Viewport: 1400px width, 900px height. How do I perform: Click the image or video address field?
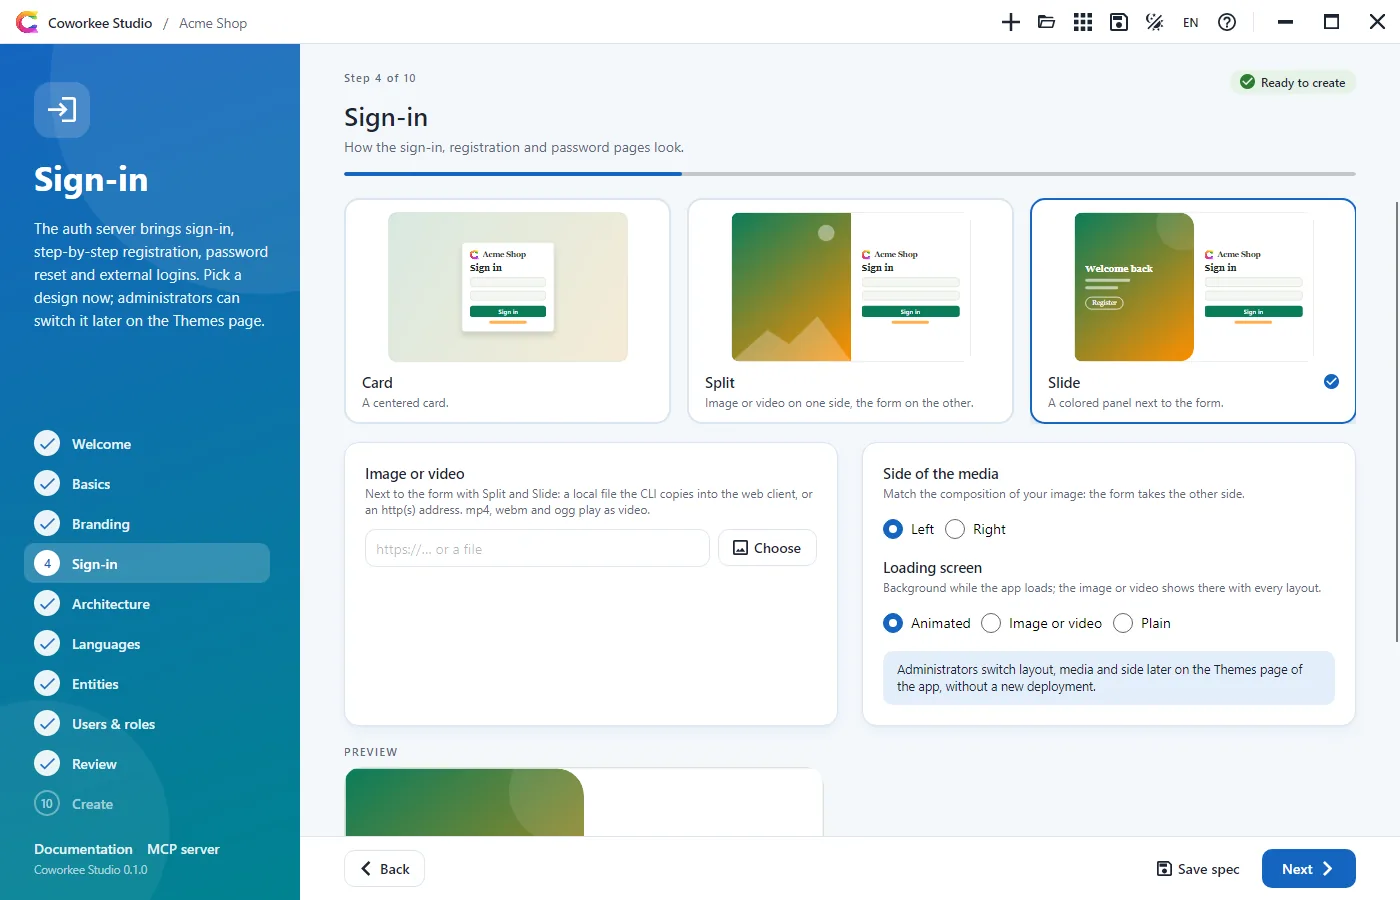click(x=537, y=548)
